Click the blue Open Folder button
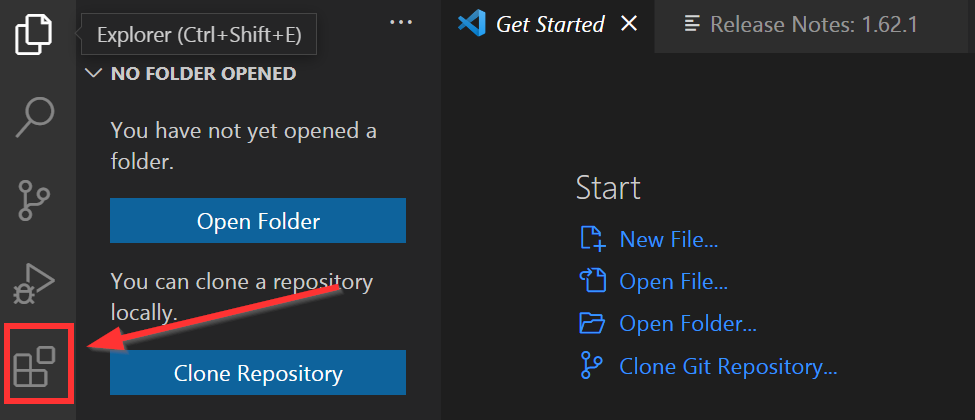 258,220
